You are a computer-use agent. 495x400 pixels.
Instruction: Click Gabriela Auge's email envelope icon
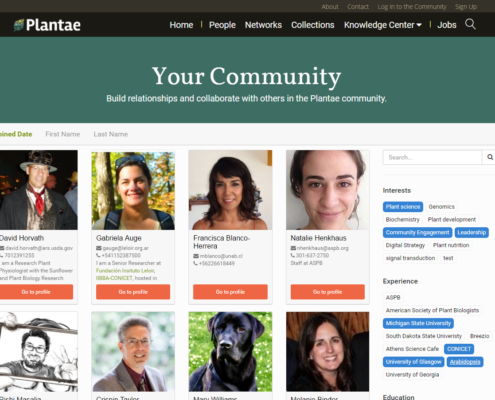click(99, 248)
